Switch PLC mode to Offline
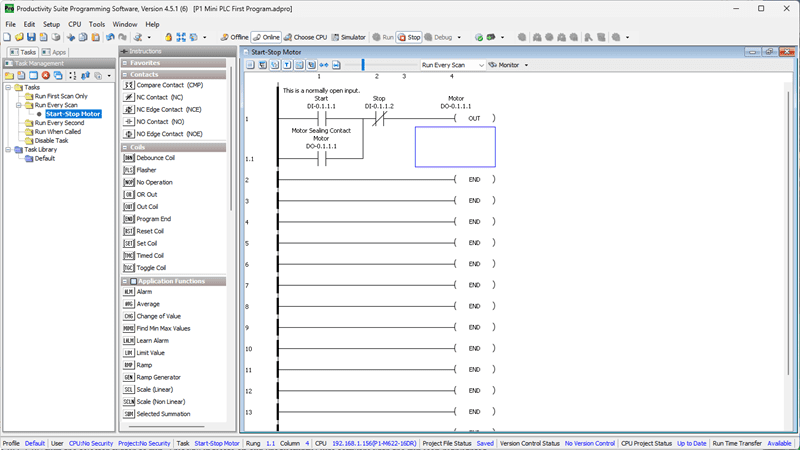800x450 pixels. tap(234, 37)
